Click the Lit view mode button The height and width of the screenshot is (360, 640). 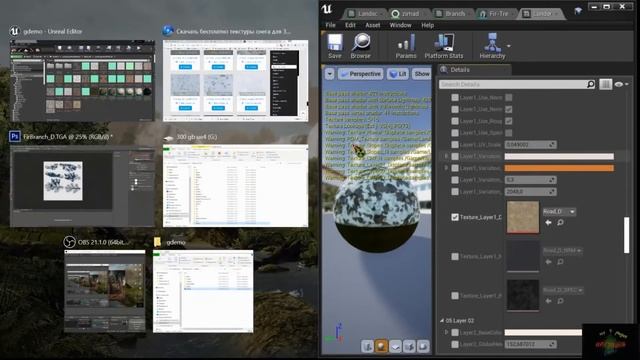[x=398, y=74]
